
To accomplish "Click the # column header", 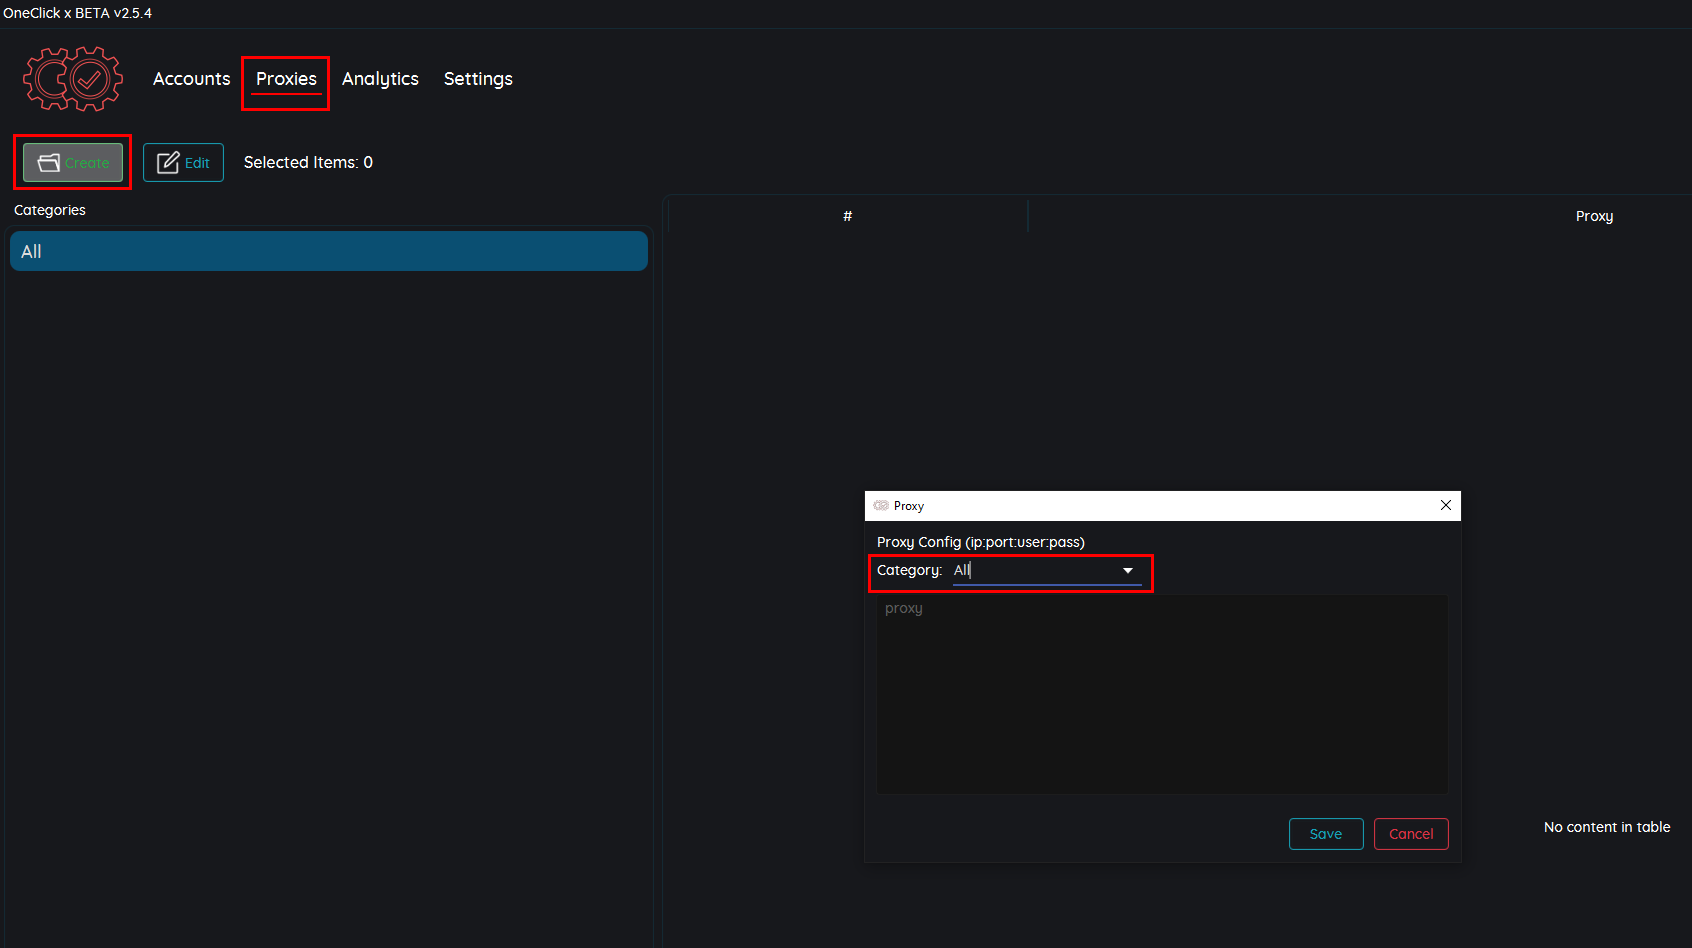I will click(847, 216).
